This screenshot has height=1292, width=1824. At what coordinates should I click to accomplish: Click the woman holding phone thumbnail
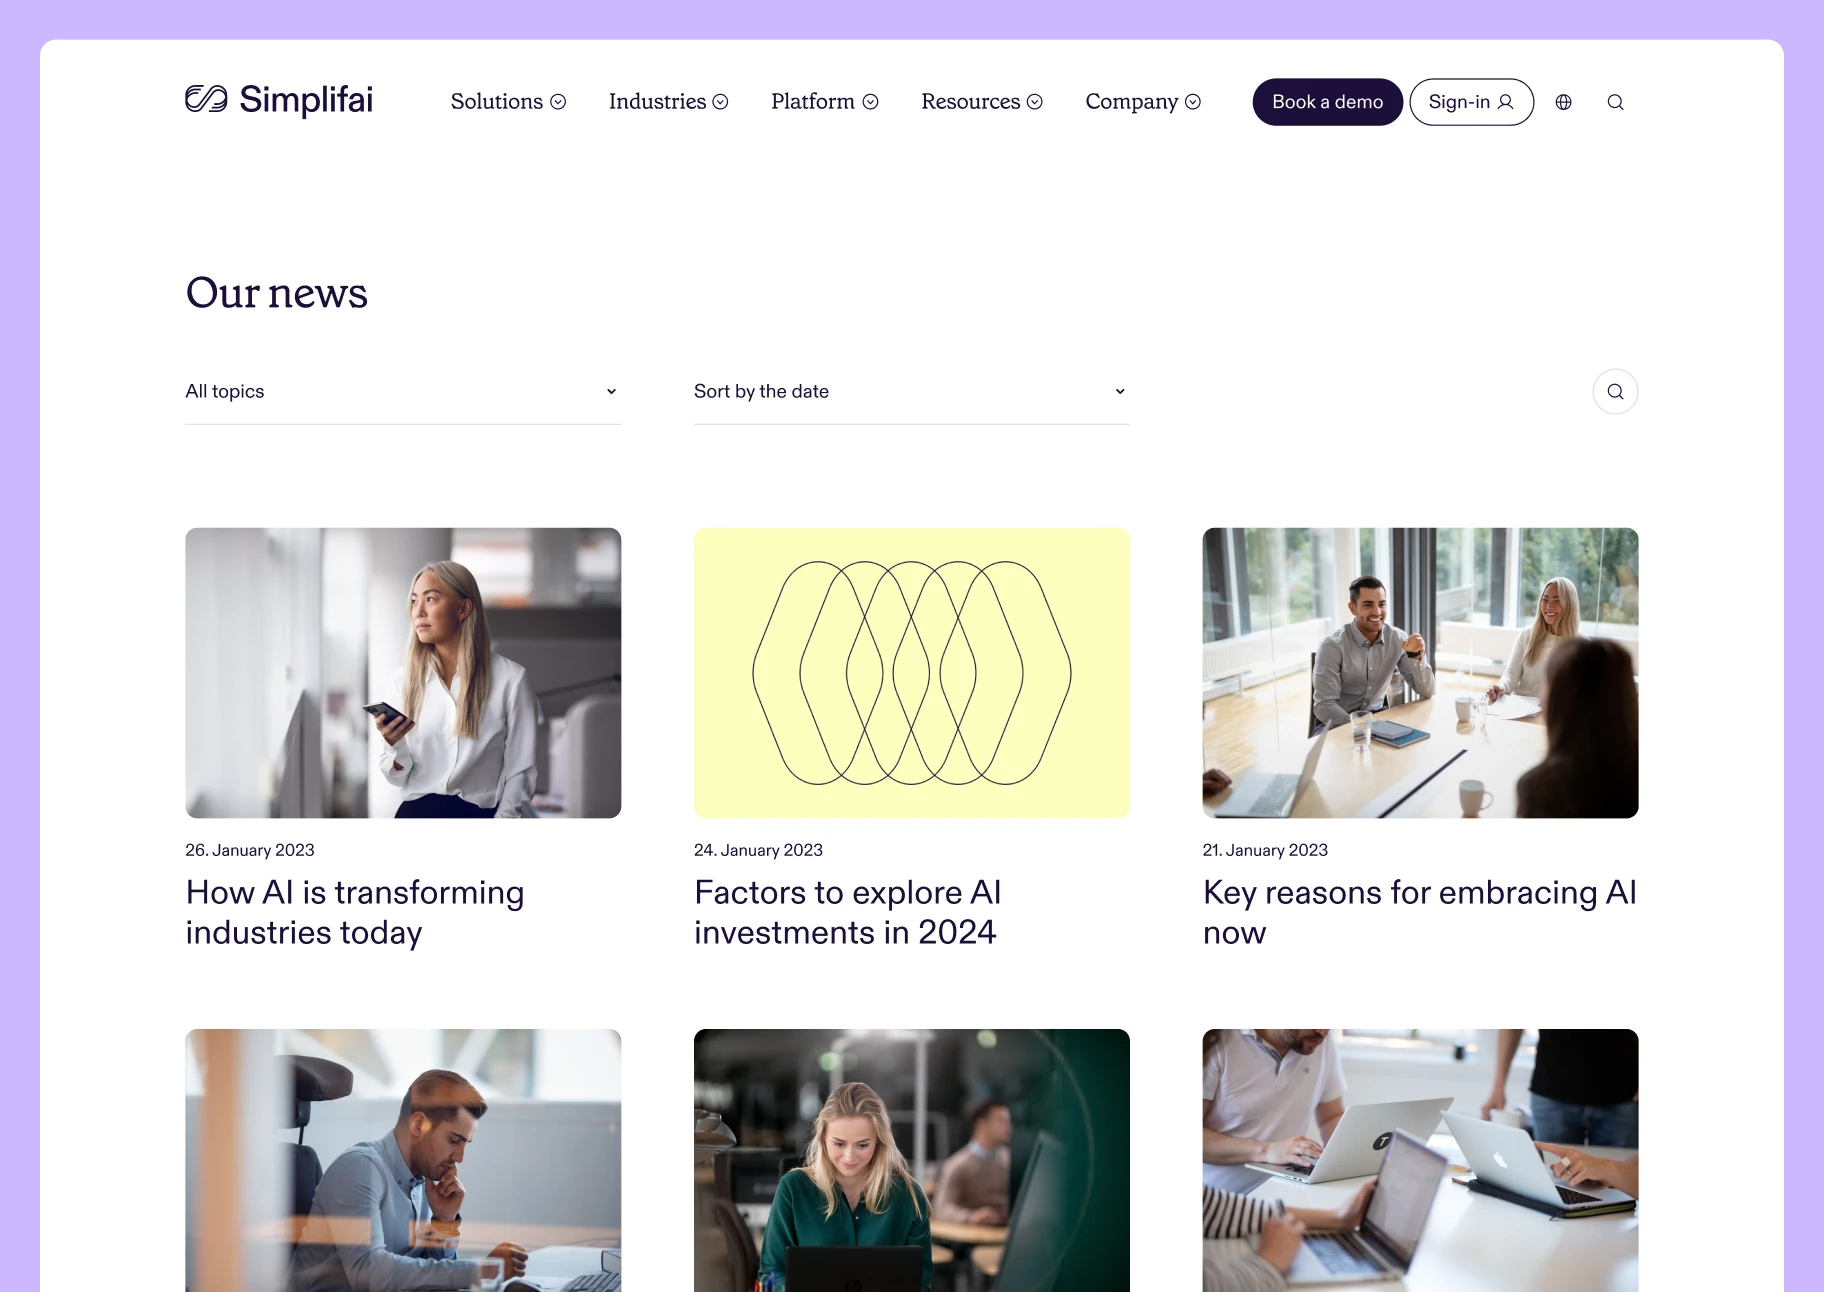coord(403,673)
